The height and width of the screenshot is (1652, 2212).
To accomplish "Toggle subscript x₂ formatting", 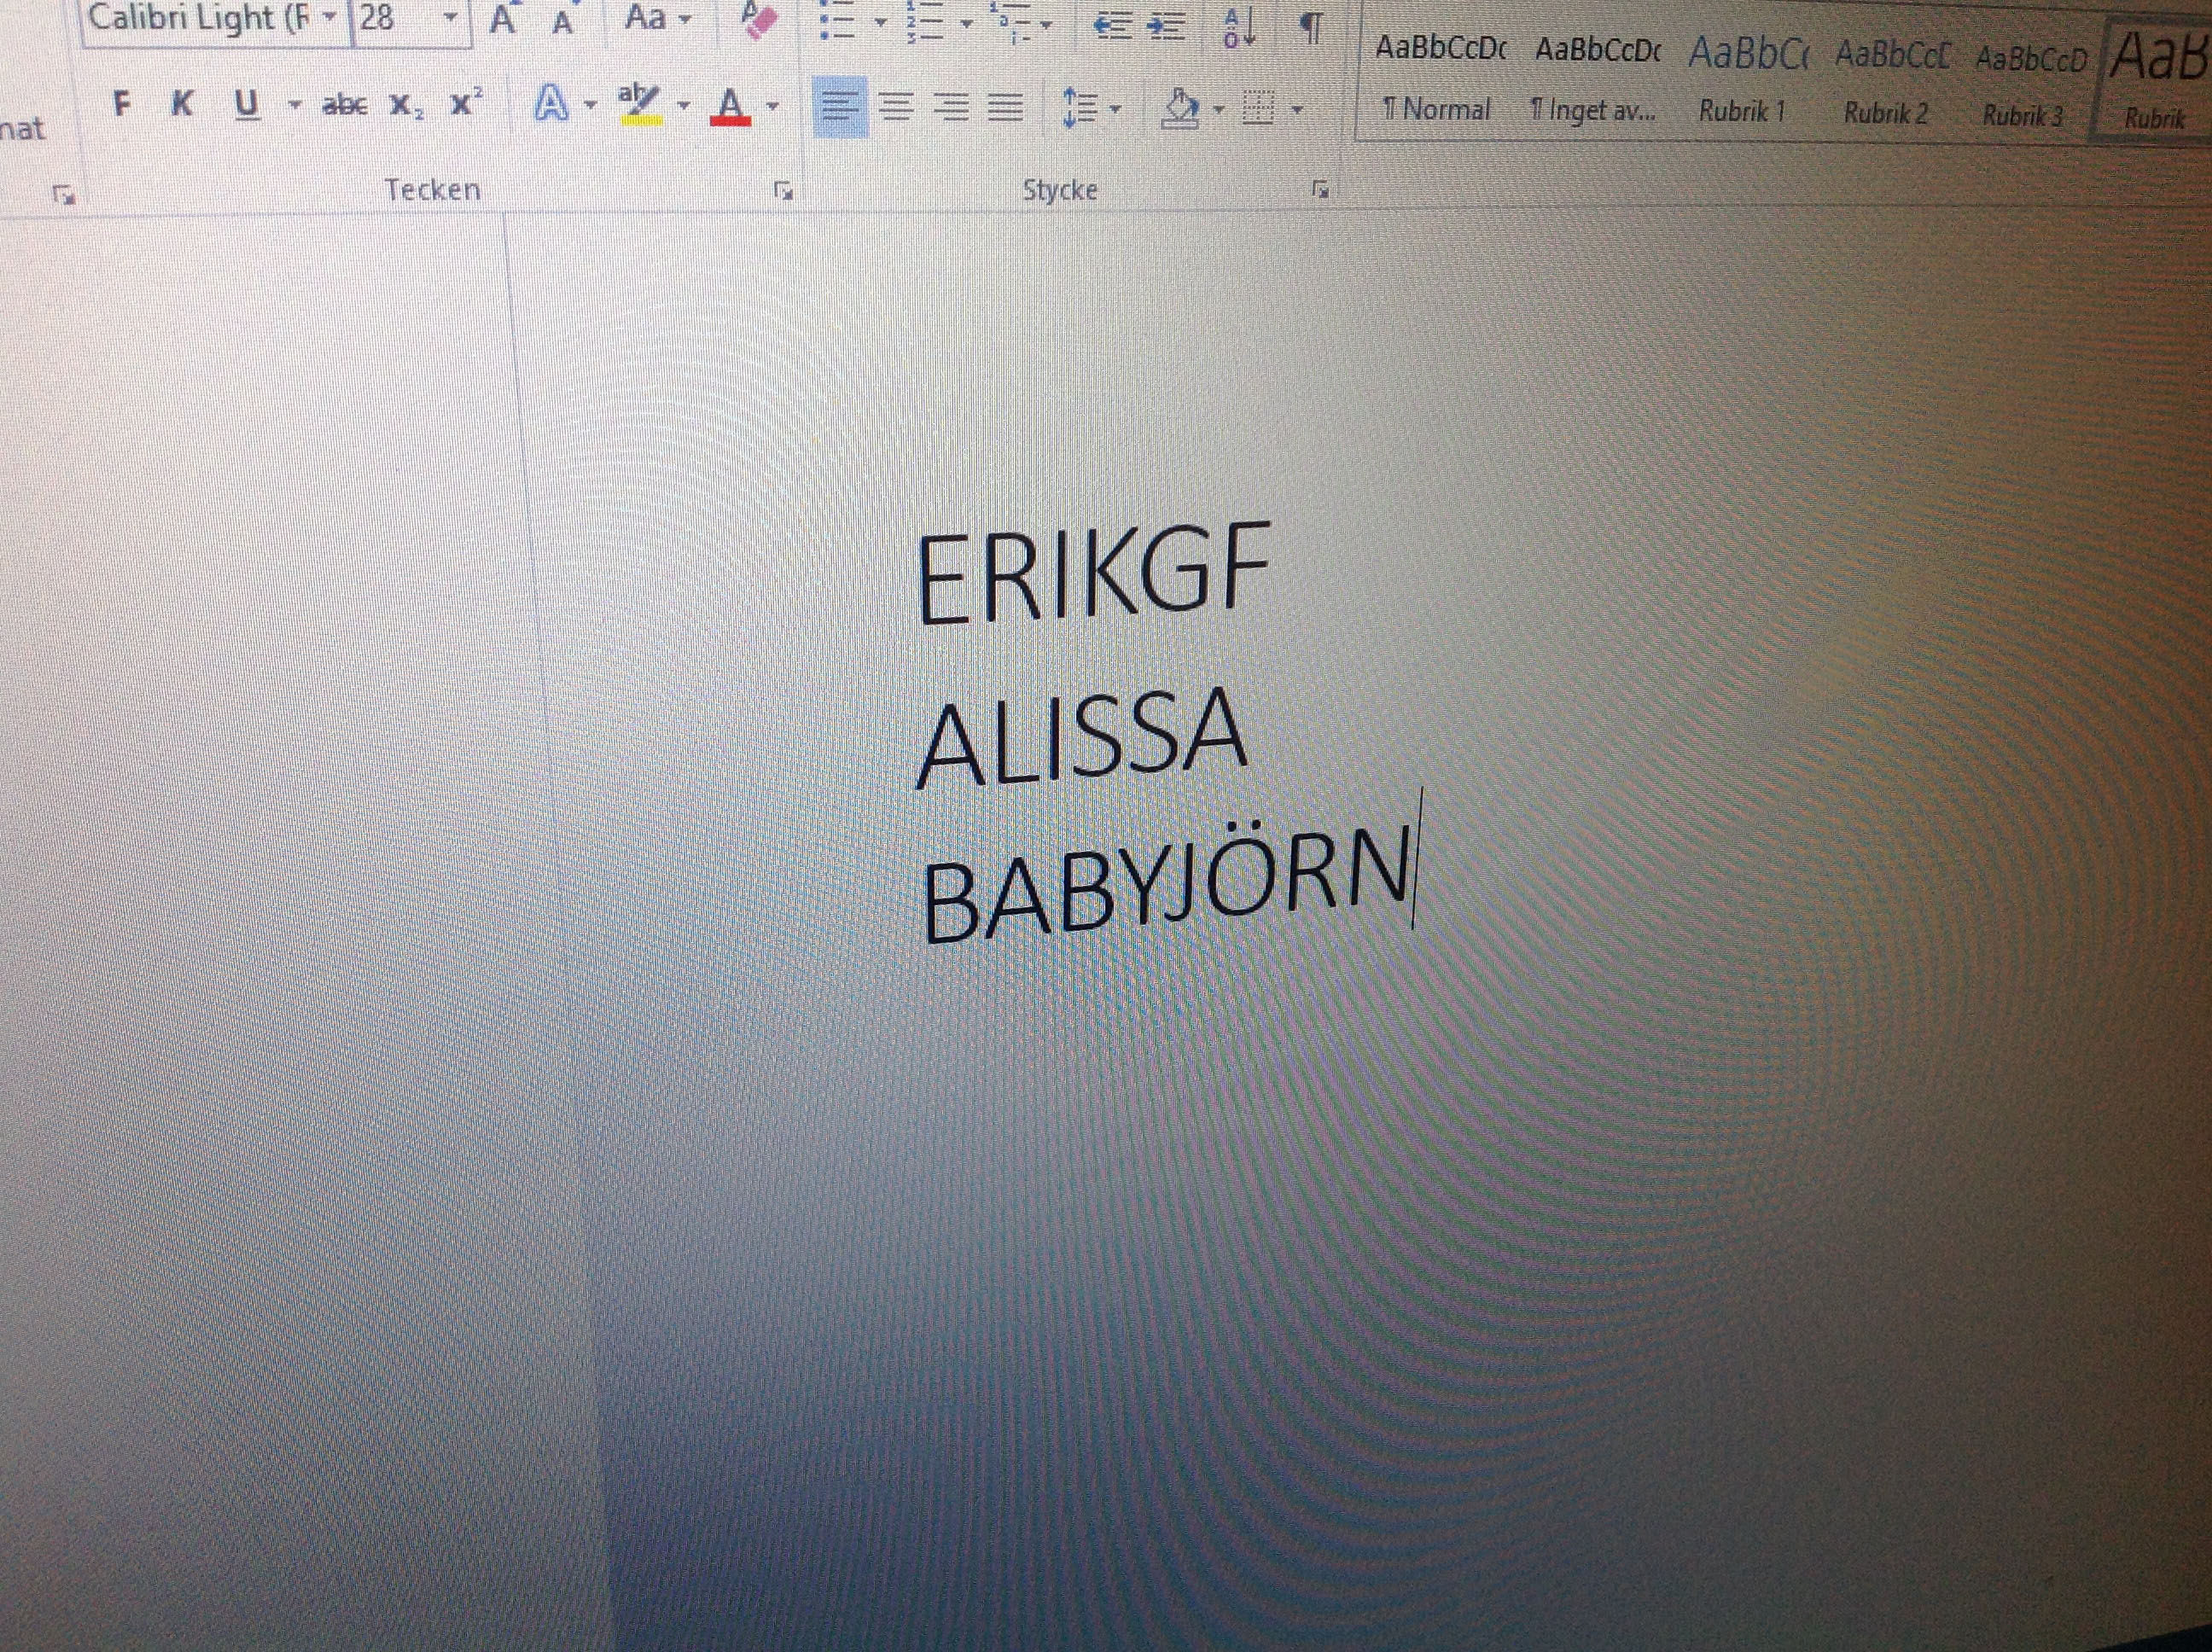I will tap(406, 106).
